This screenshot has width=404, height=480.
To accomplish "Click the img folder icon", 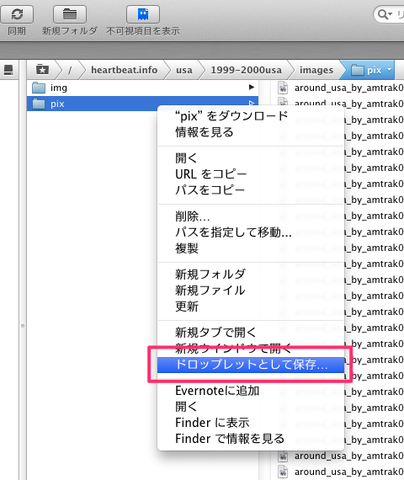I will click(39, 88).
